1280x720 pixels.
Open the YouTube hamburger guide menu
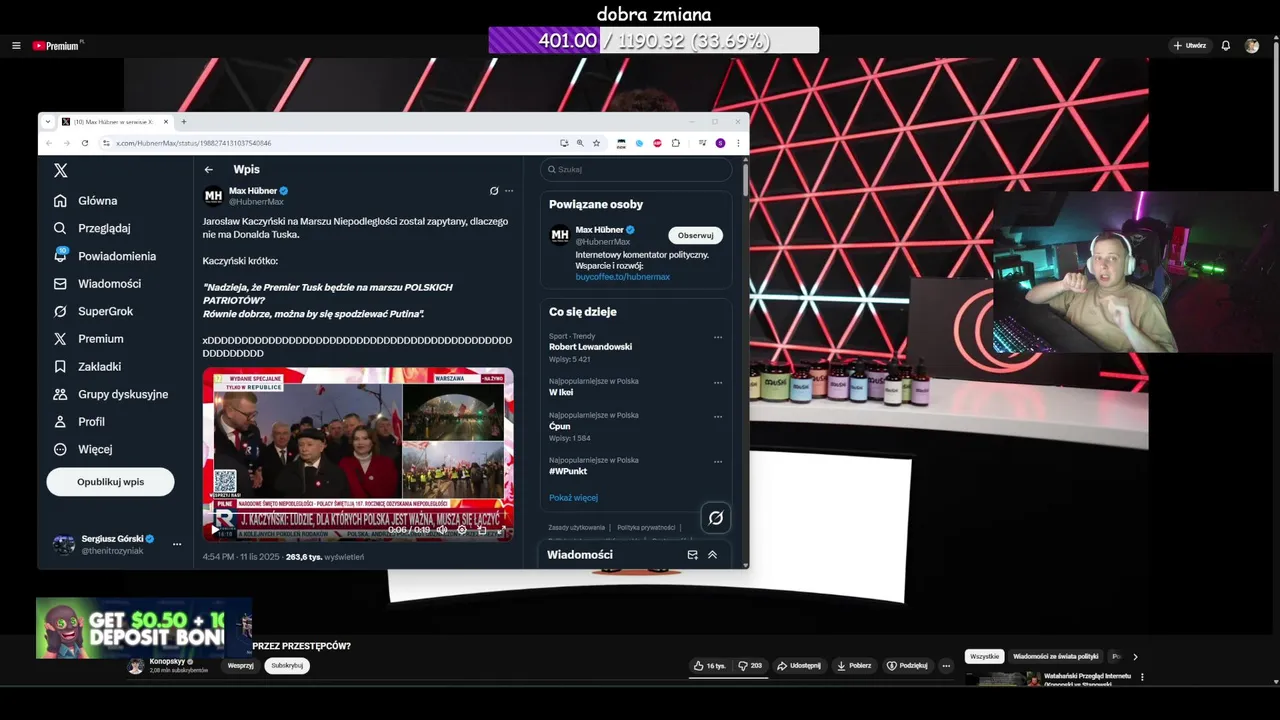[16, 46]
